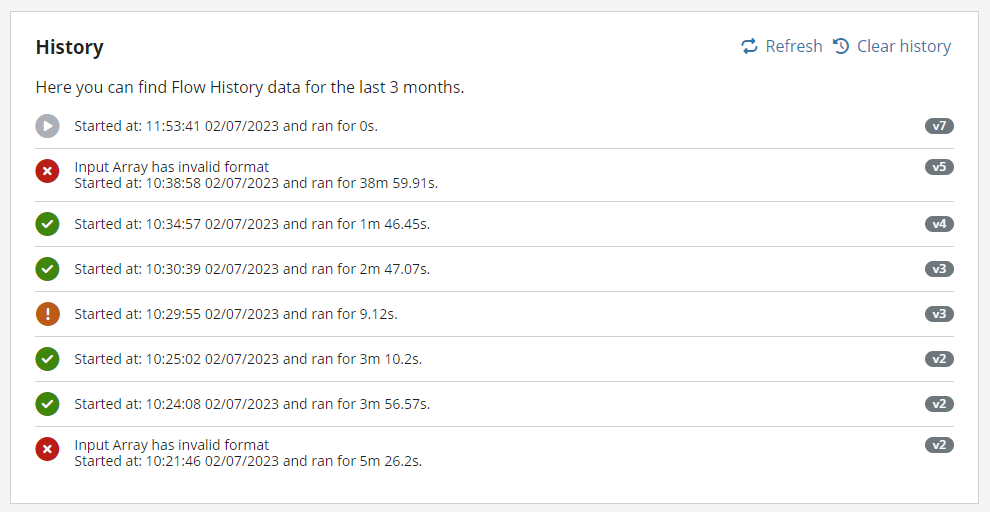The height and width of the screenshot is (512, 990).
Task: Click the v7 version badge
Action: (939, 126)
